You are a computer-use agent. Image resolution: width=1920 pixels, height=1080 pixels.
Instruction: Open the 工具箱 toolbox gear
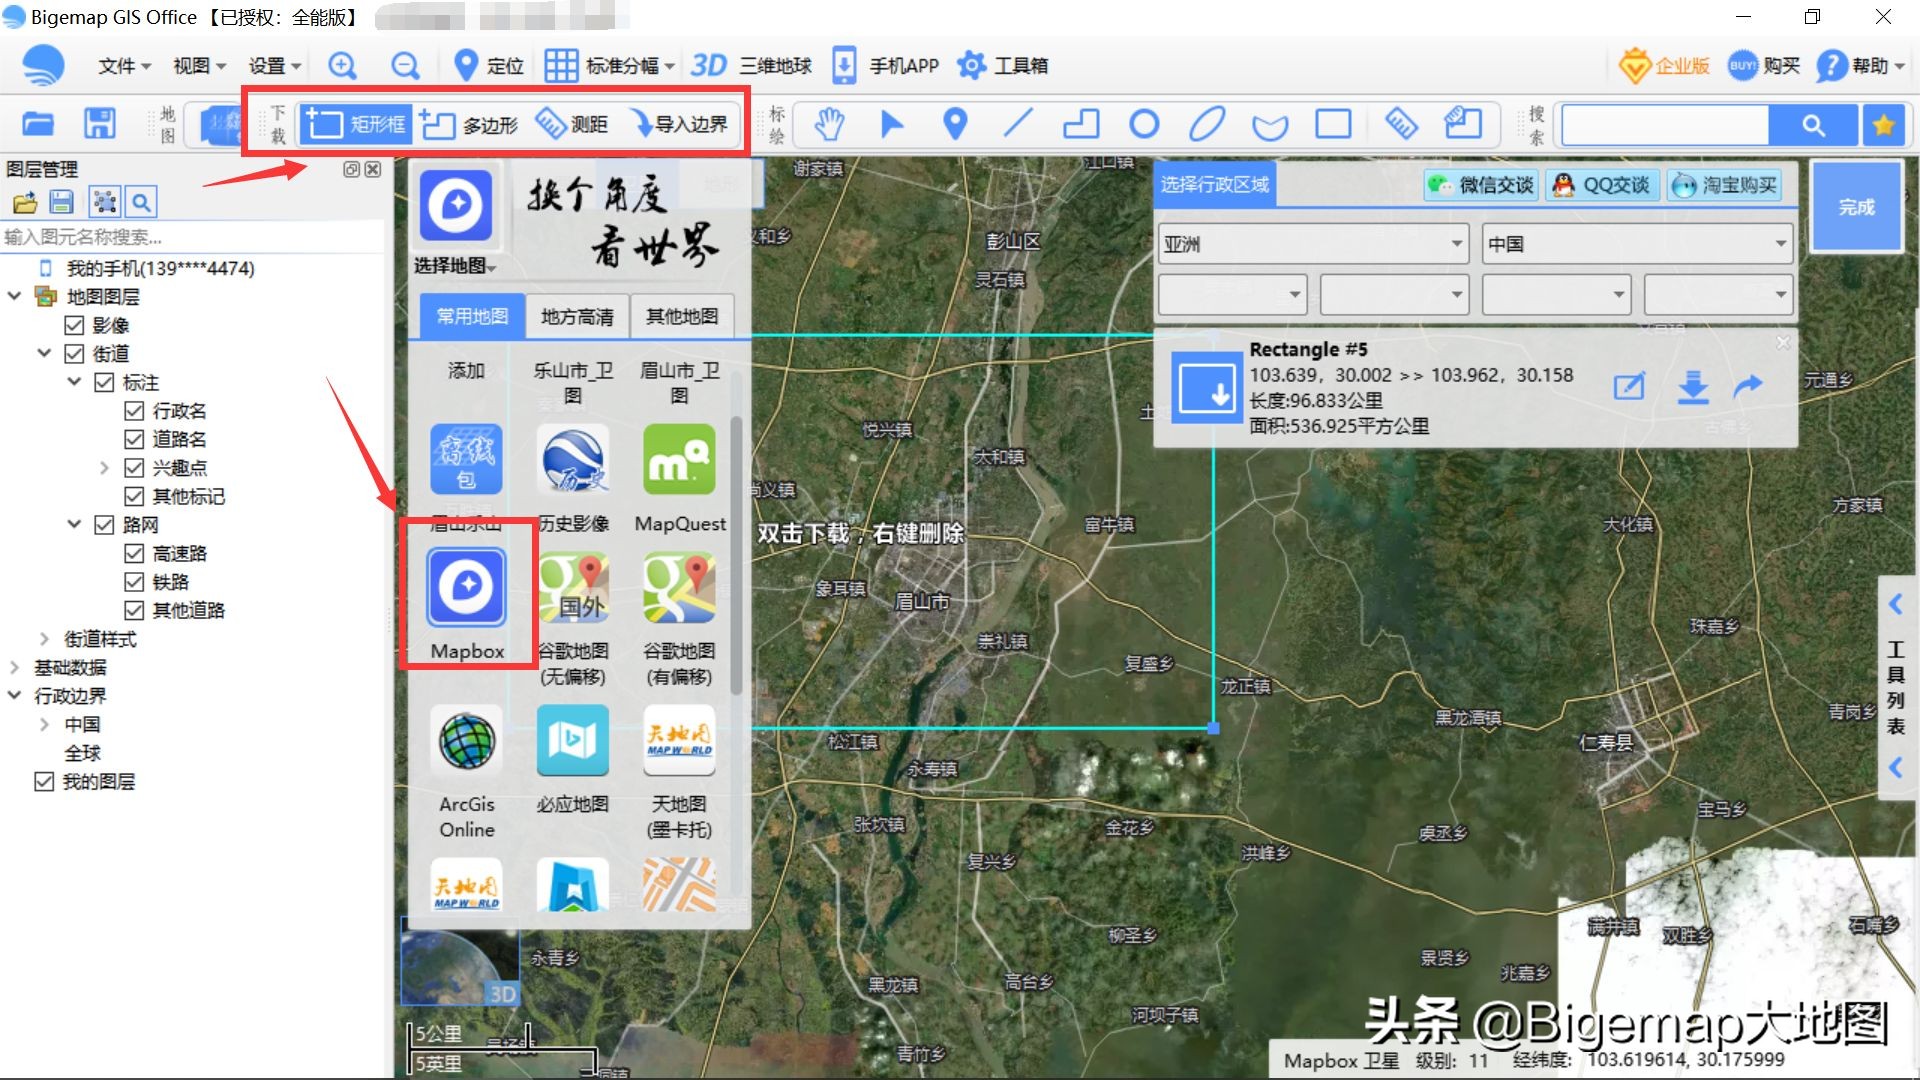(x=1002, y=66)
